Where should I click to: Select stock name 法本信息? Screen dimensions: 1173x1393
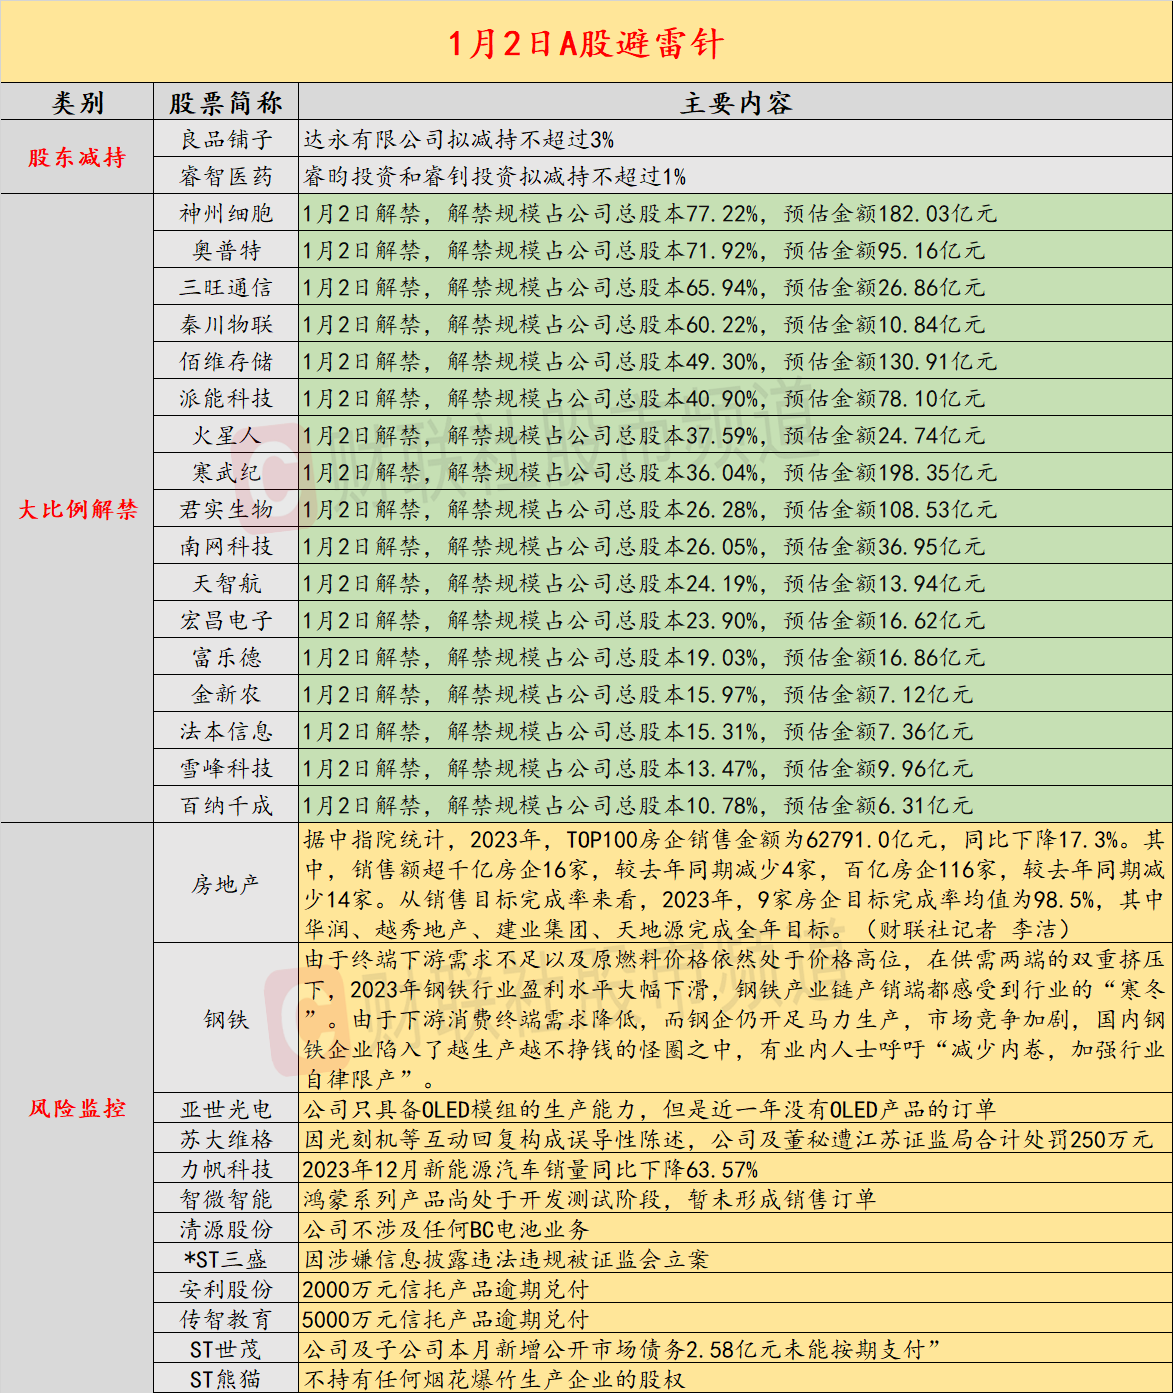[x=226, y=731]
